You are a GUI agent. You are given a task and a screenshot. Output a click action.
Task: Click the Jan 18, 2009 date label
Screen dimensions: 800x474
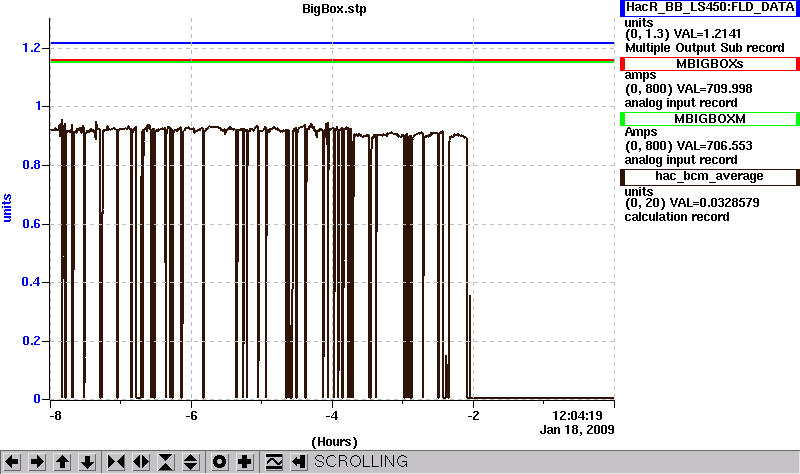tap(577, 430)
